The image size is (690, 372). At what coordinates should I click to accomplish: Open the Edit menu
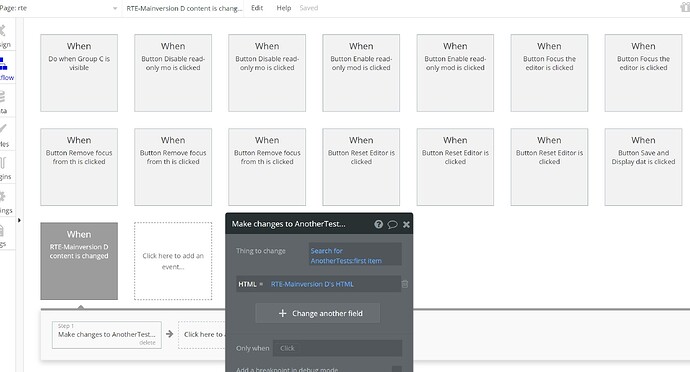coord(257,8)
